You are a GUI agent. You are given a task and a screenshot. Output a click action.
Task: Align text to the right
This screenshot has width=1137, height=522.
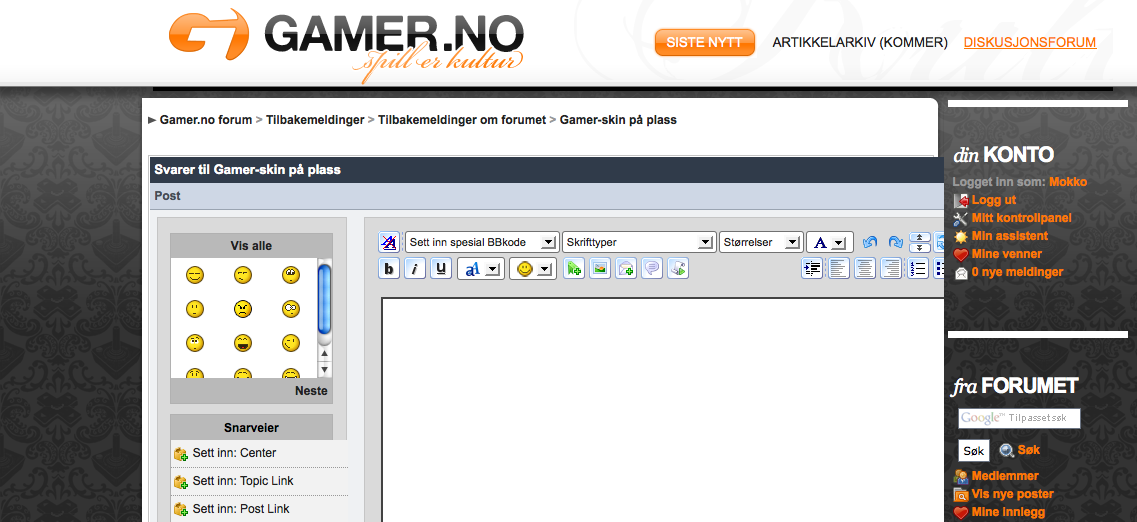(x=890, y=269)
